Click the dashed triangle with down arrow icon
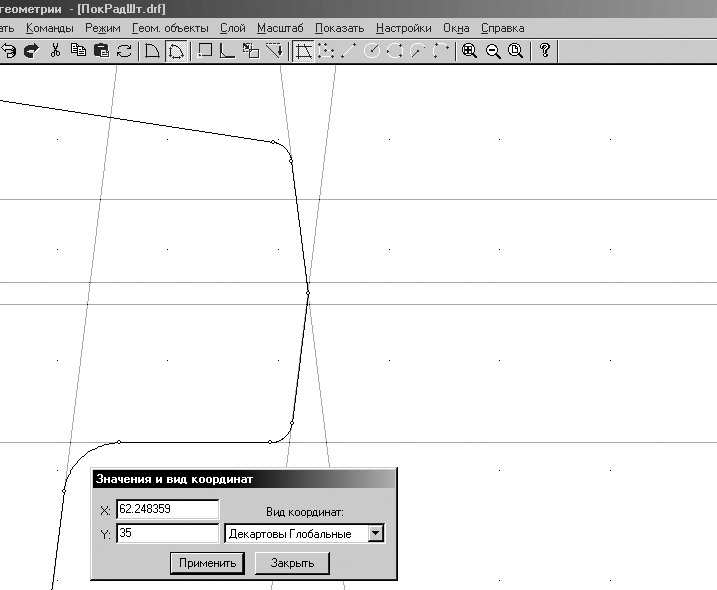 coord(274,51)
